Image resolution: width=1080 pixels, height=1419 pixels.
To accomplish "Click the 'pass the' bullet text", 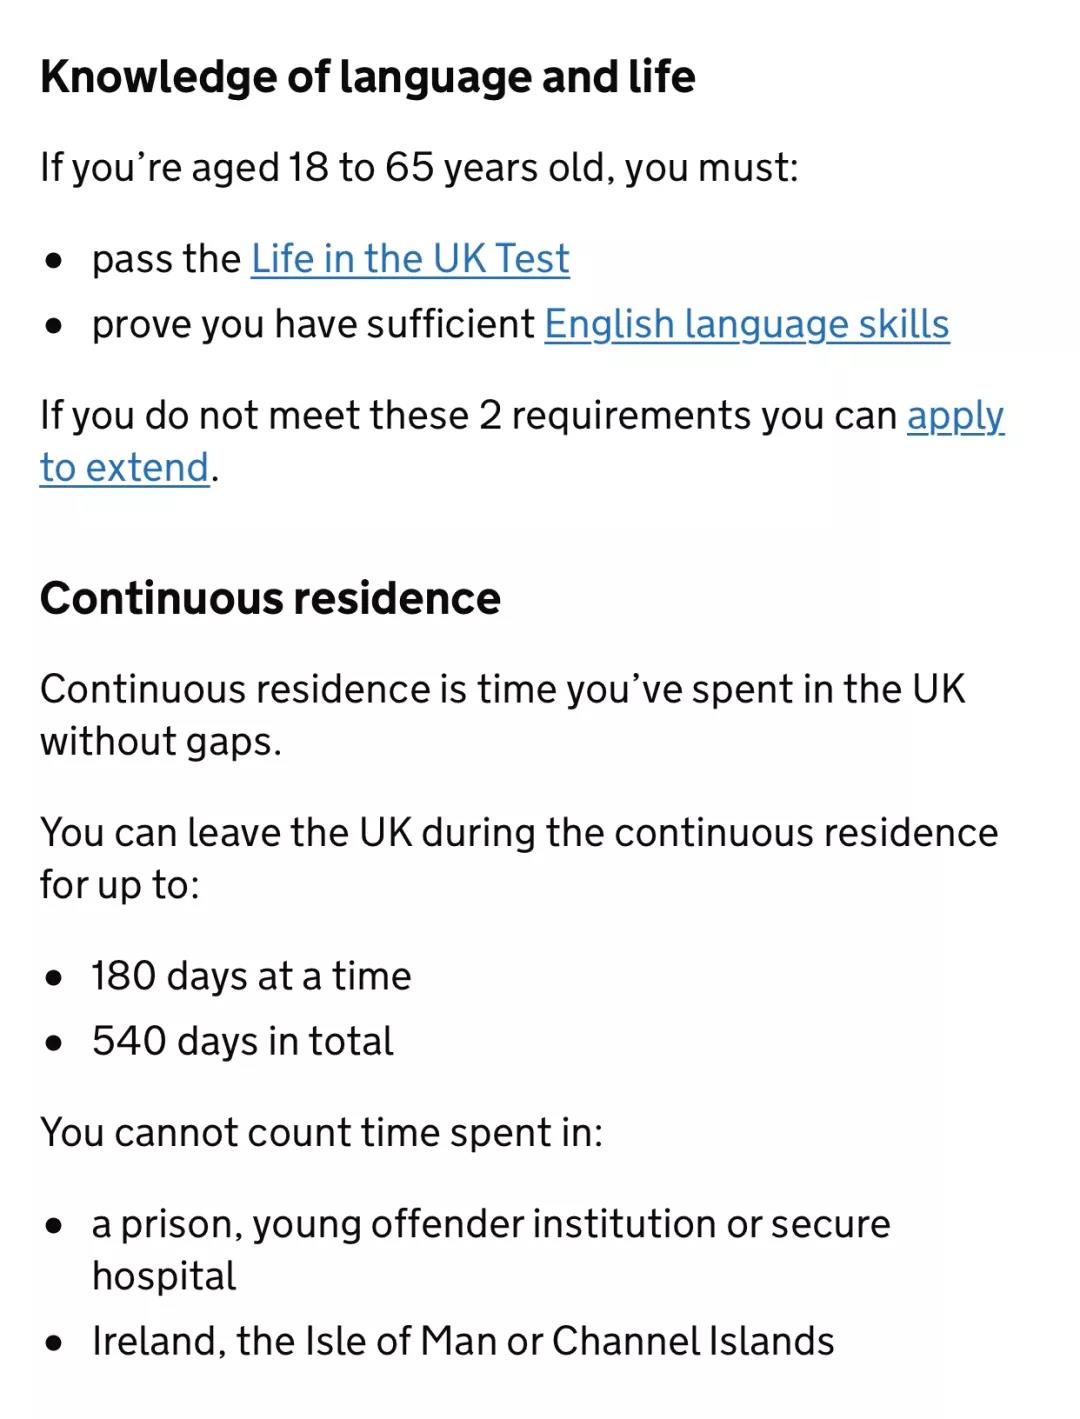I will coord(166,259).
